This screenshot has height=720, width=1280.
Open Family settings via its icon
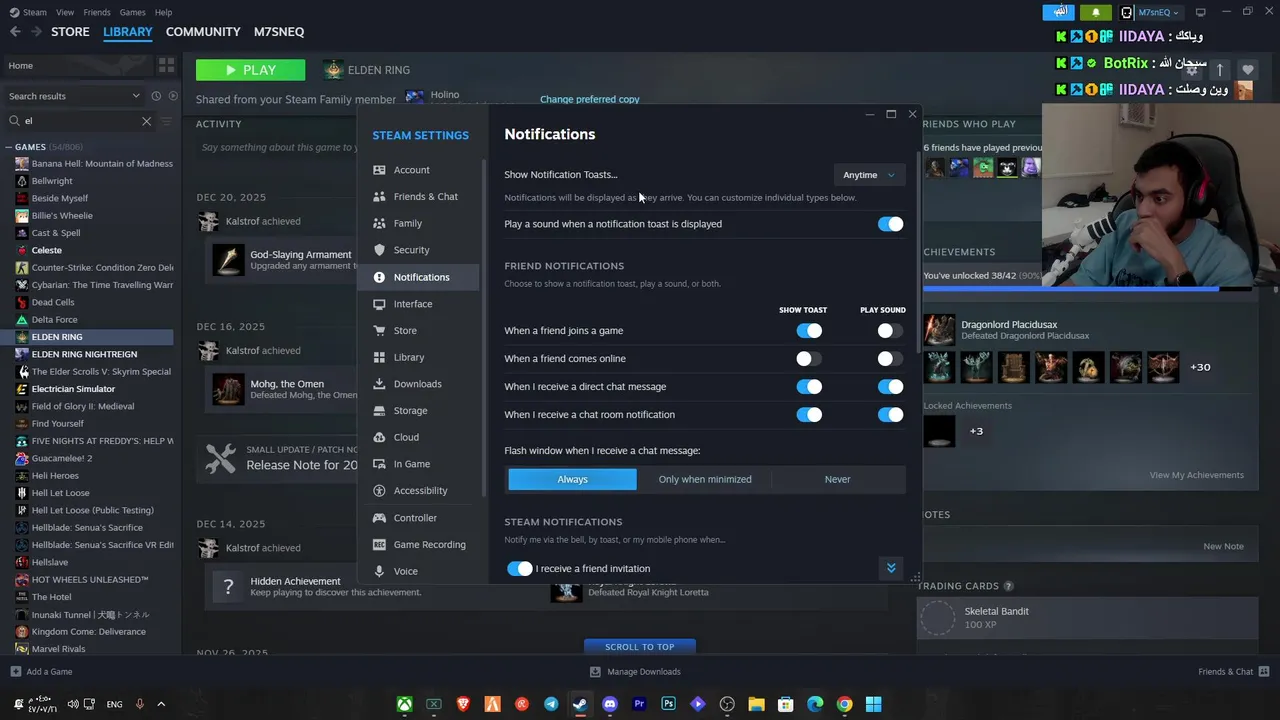(379, 223)
